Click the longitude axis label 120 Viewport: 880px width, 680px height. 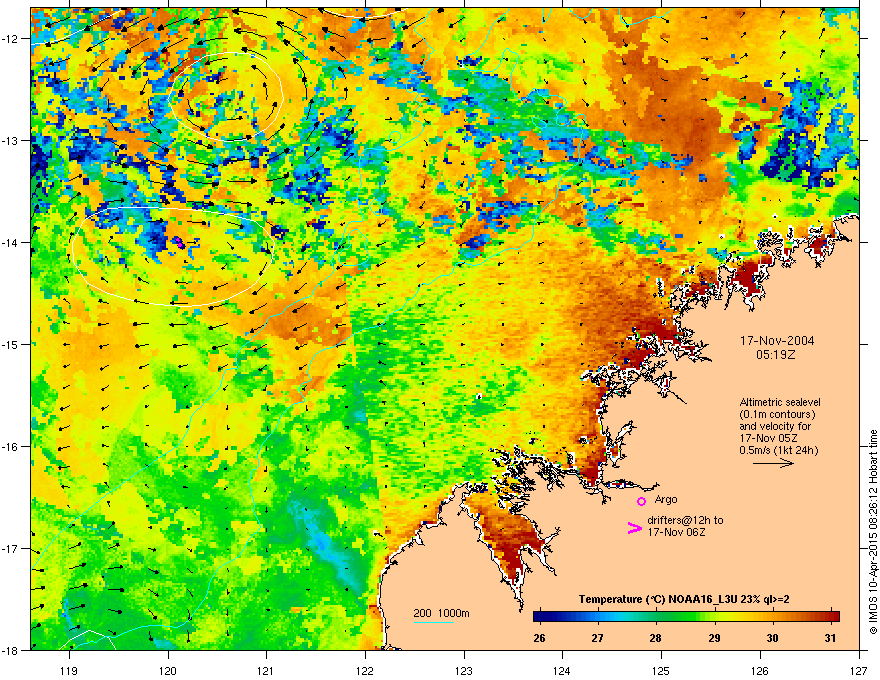coord(168,670)
